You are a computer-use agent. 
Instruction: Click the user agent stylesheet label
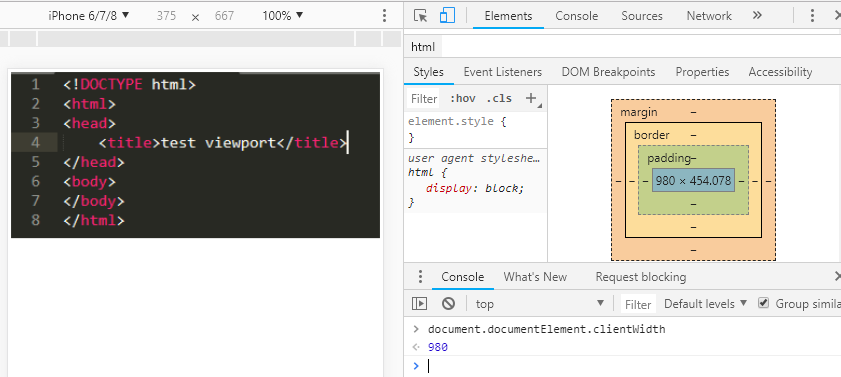click(x=474, y=158)
